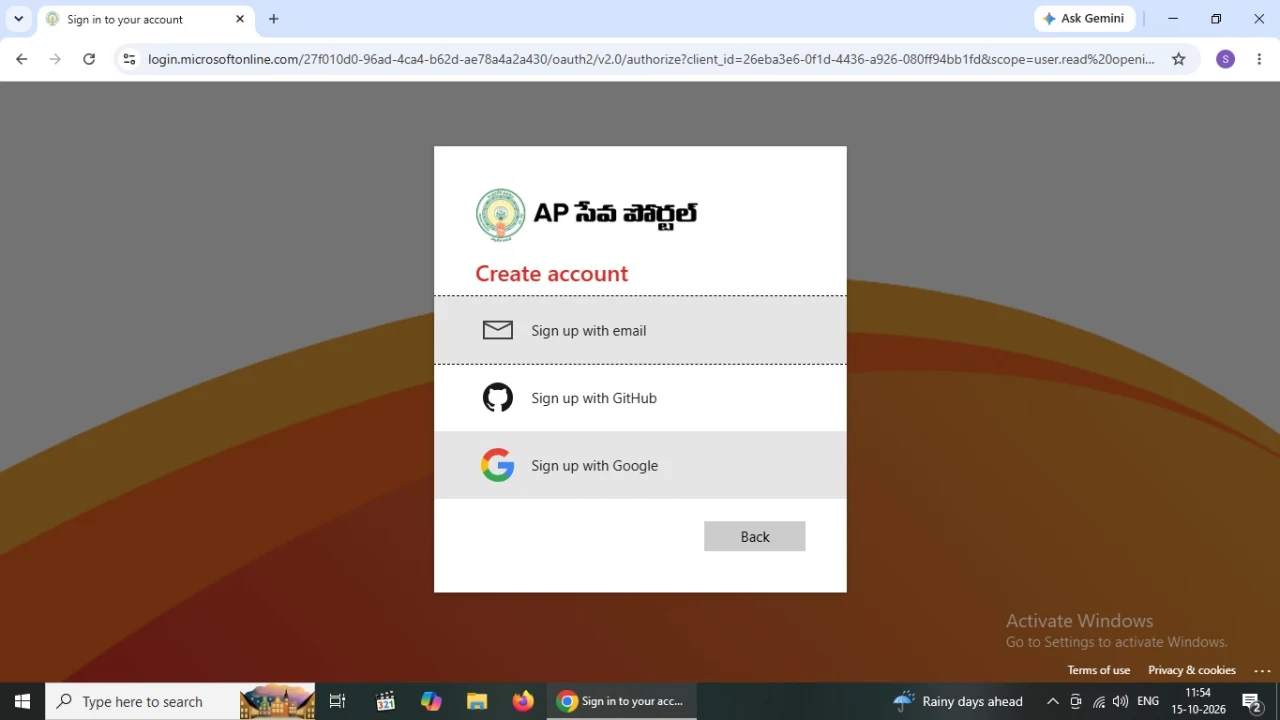
Task: Open Copilot from the taskbar
Action: (431, 701)
